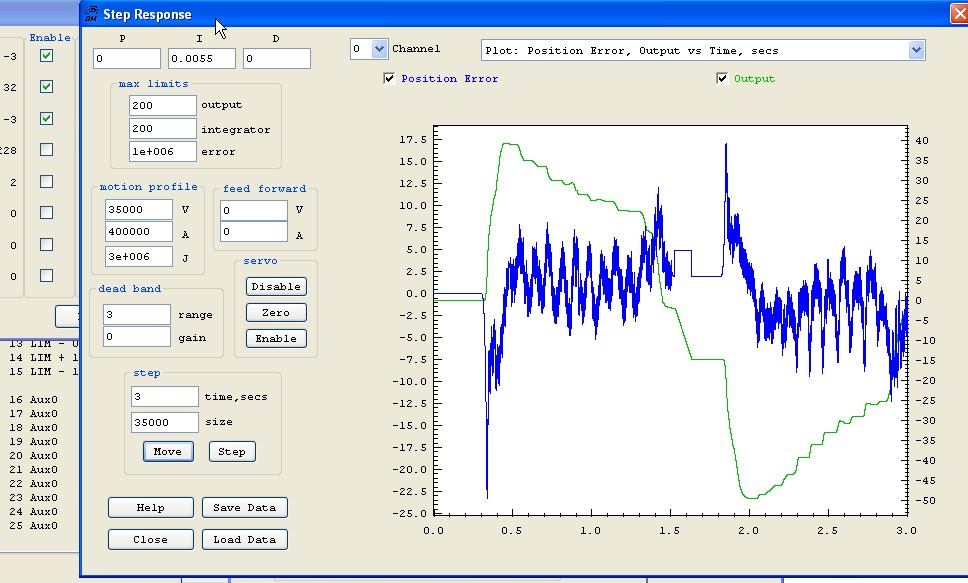968x583 pixels.
Task: Close the Step Response window
Action: (956, 13)
